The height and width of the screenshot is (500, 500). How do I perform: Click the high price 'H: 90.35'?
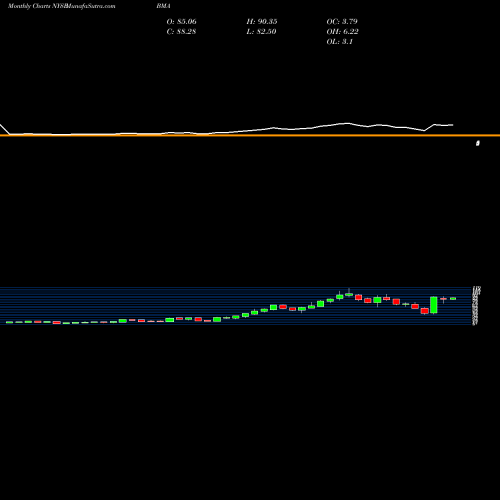coord(262,22)
